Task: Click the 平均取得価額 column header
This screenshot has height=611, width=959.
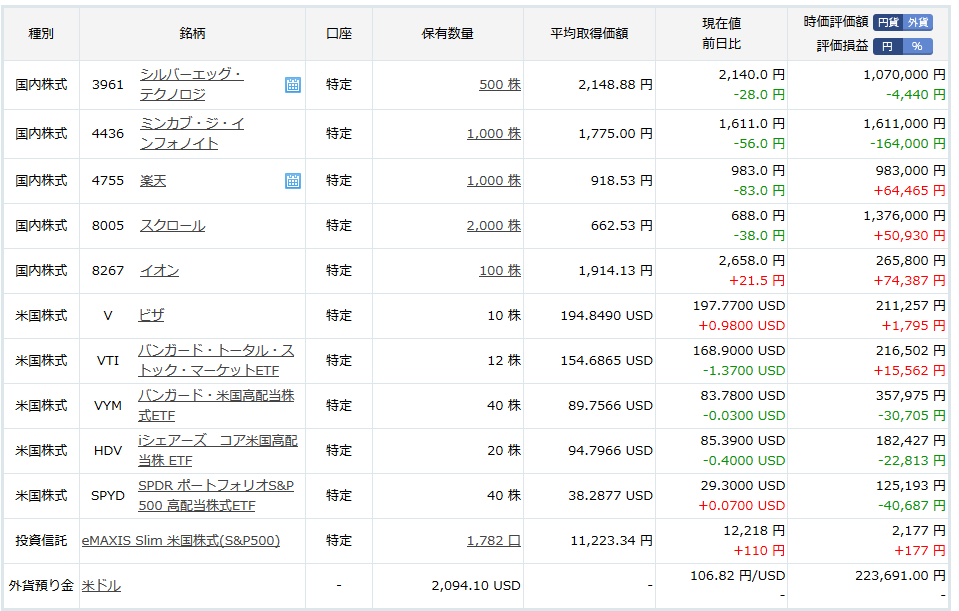Action: point(589,34)
